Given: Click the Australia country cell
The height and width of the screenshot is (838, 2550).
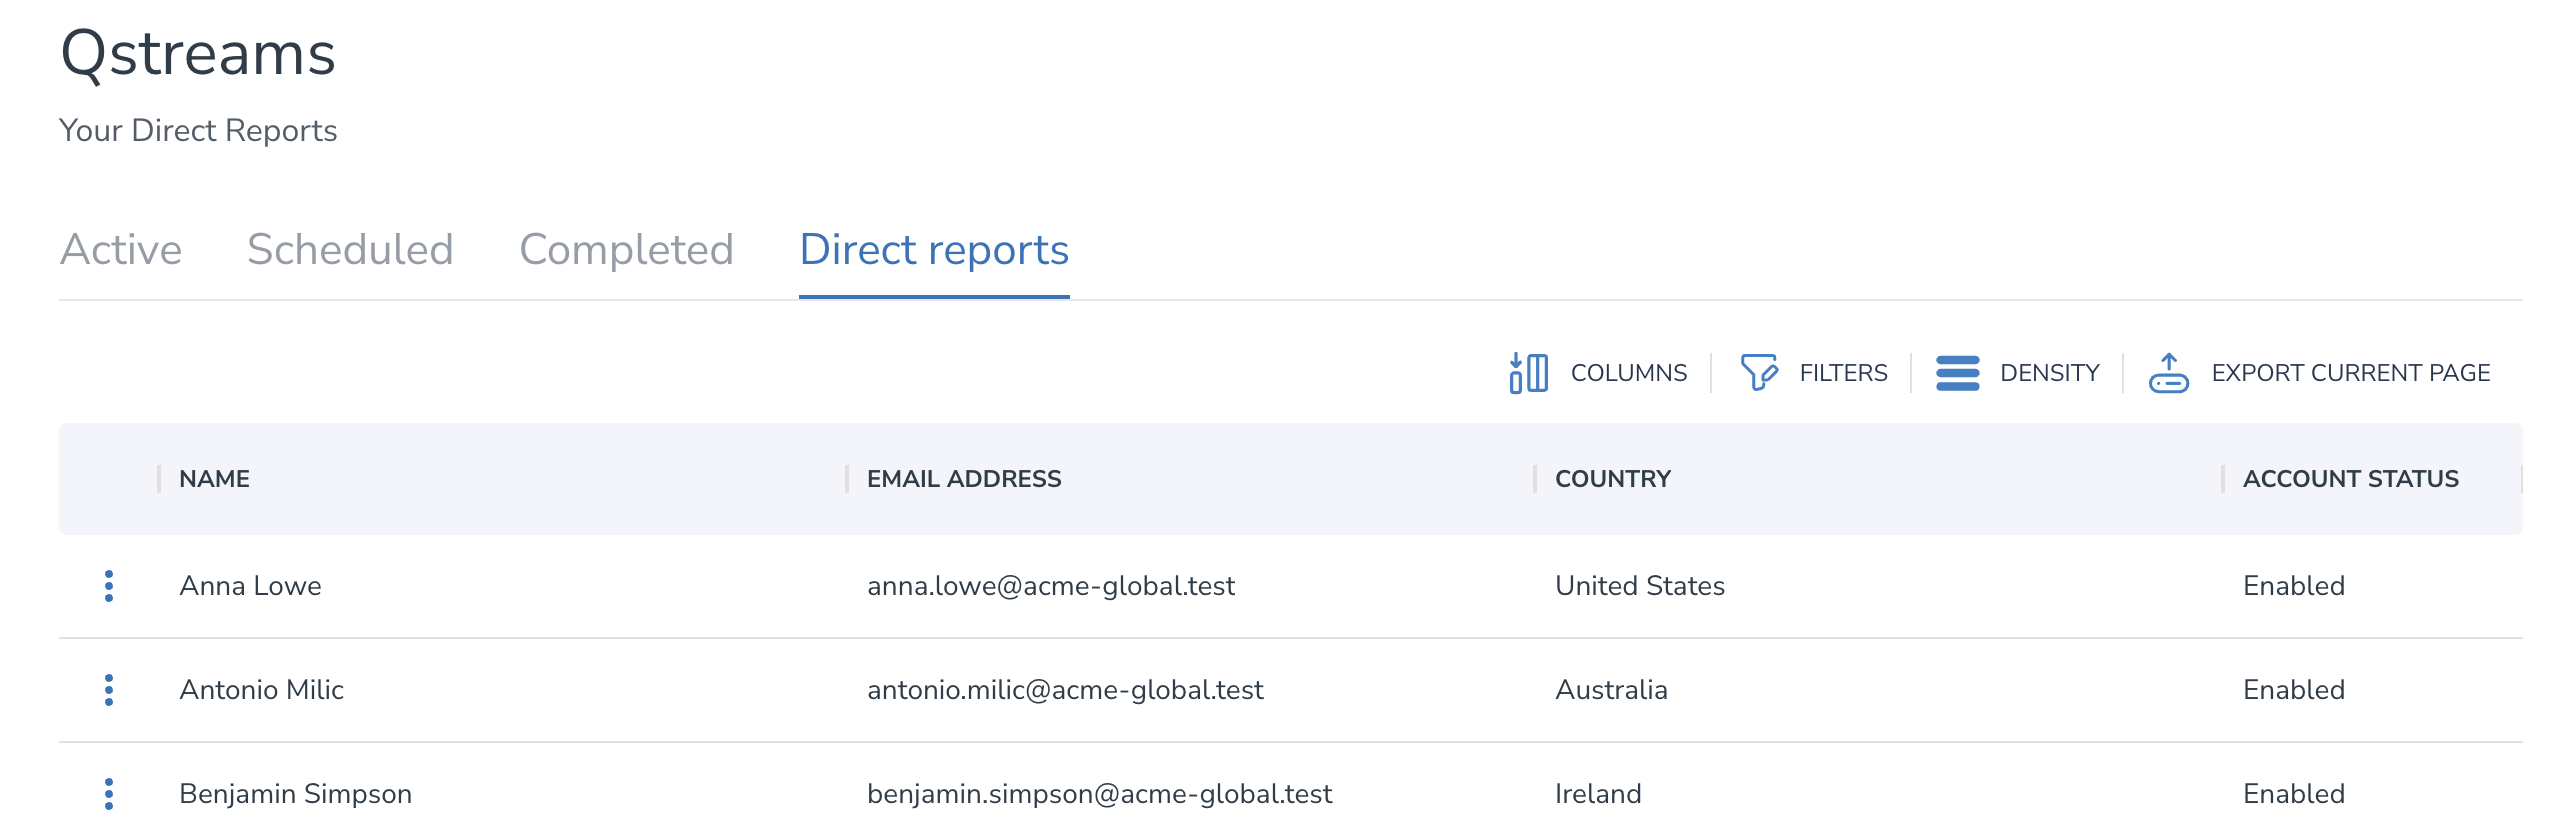Looking at the screenshot, I should pyautogui.click(x=1611, y=690).
